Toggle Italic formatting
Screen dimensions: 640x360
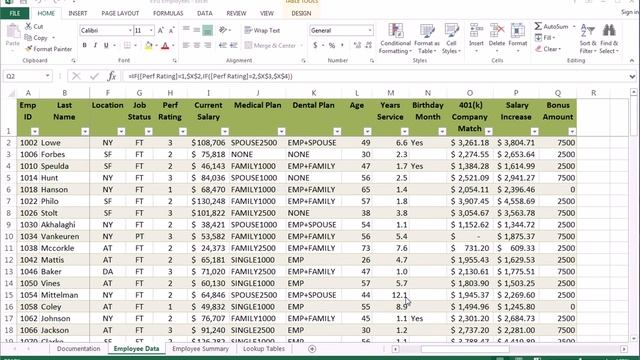click(95, 45)
